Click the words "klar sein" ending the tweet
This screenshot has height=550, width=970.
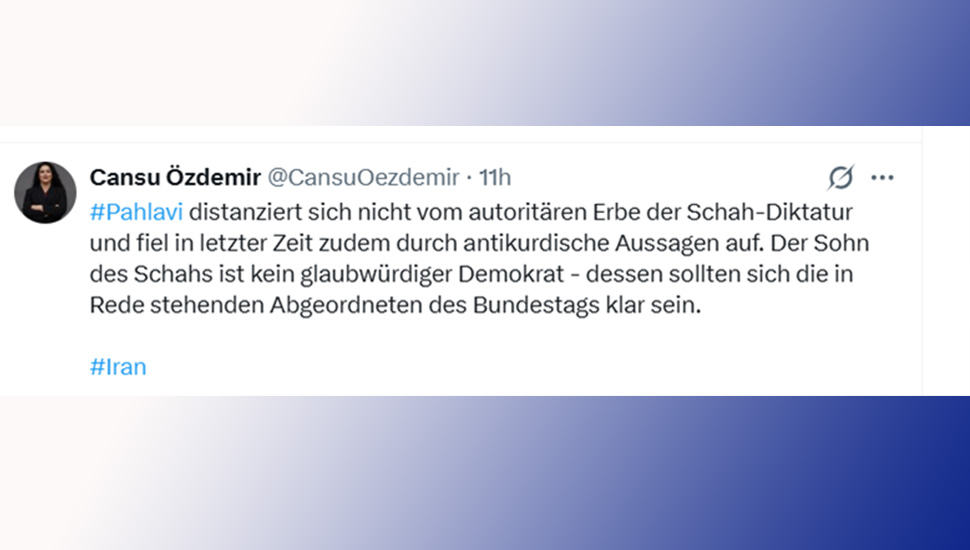[666, 305]
